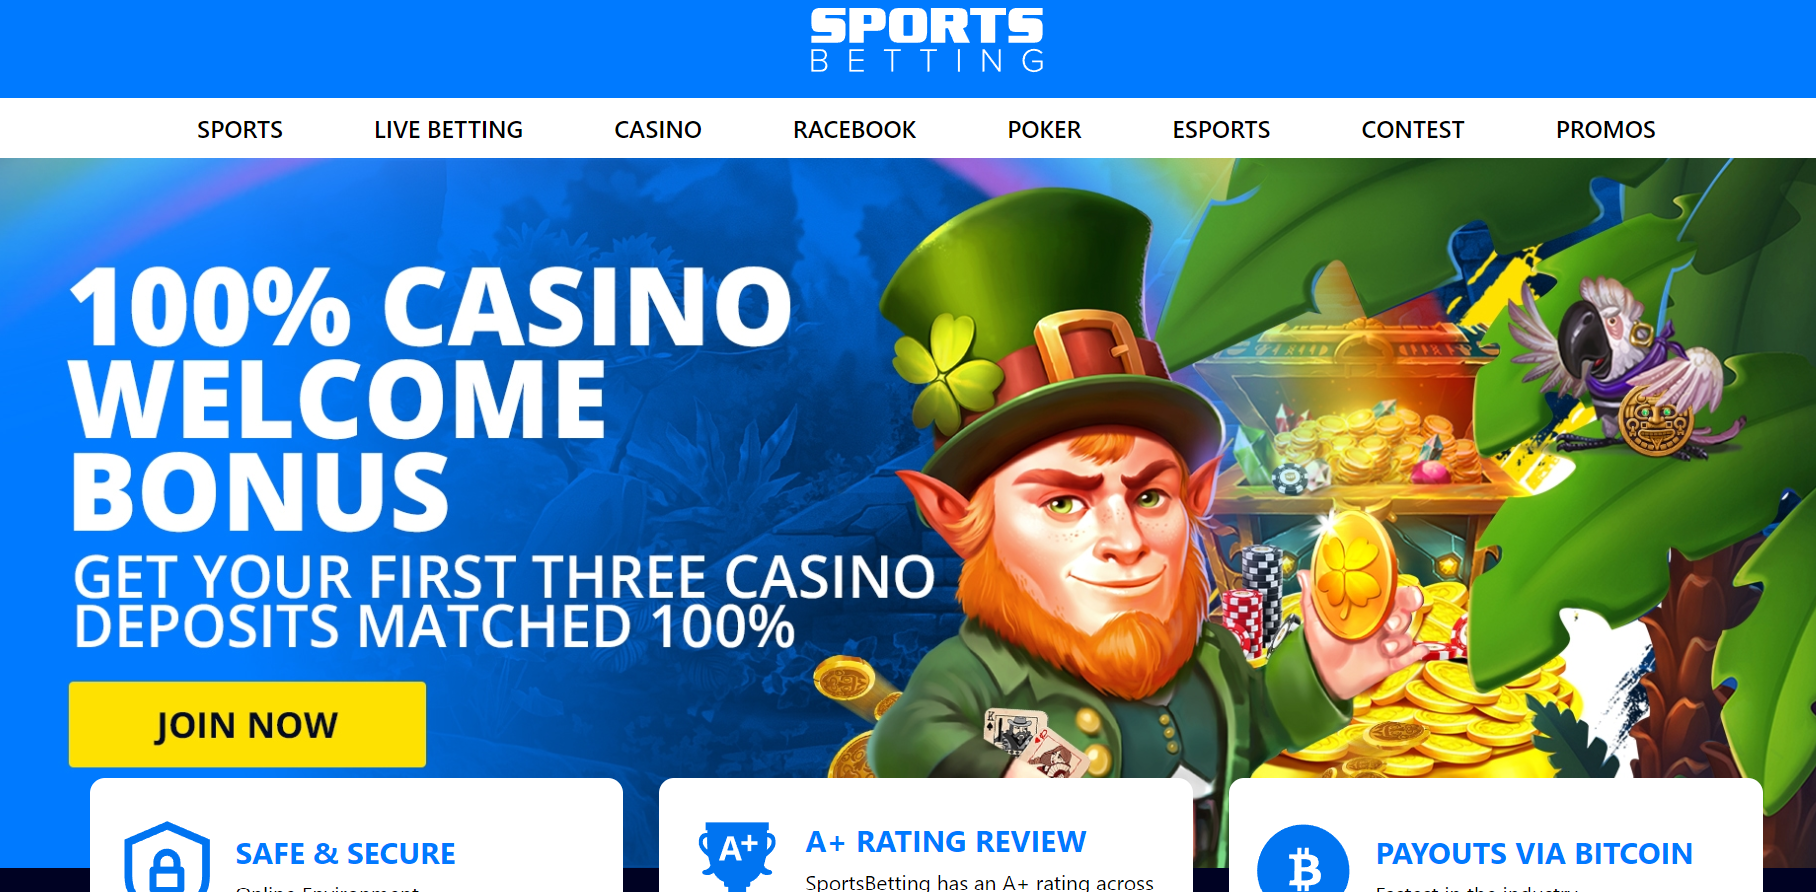
Task: Click the SportsBetting logo at top
Action: click(x=927, y=40)
